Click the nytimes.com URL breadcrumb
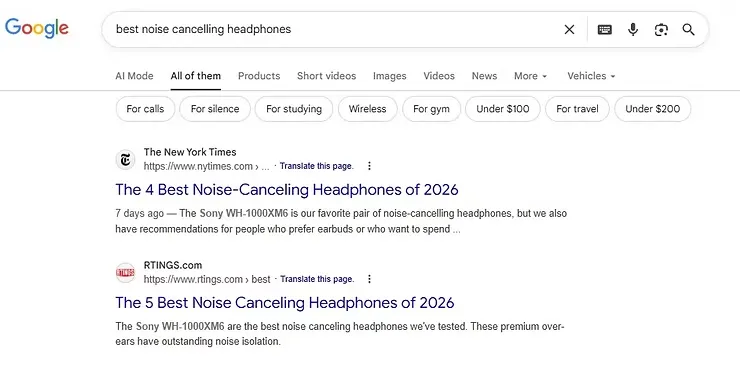Viewport: 740px width, 366px height. click(207, 166)
